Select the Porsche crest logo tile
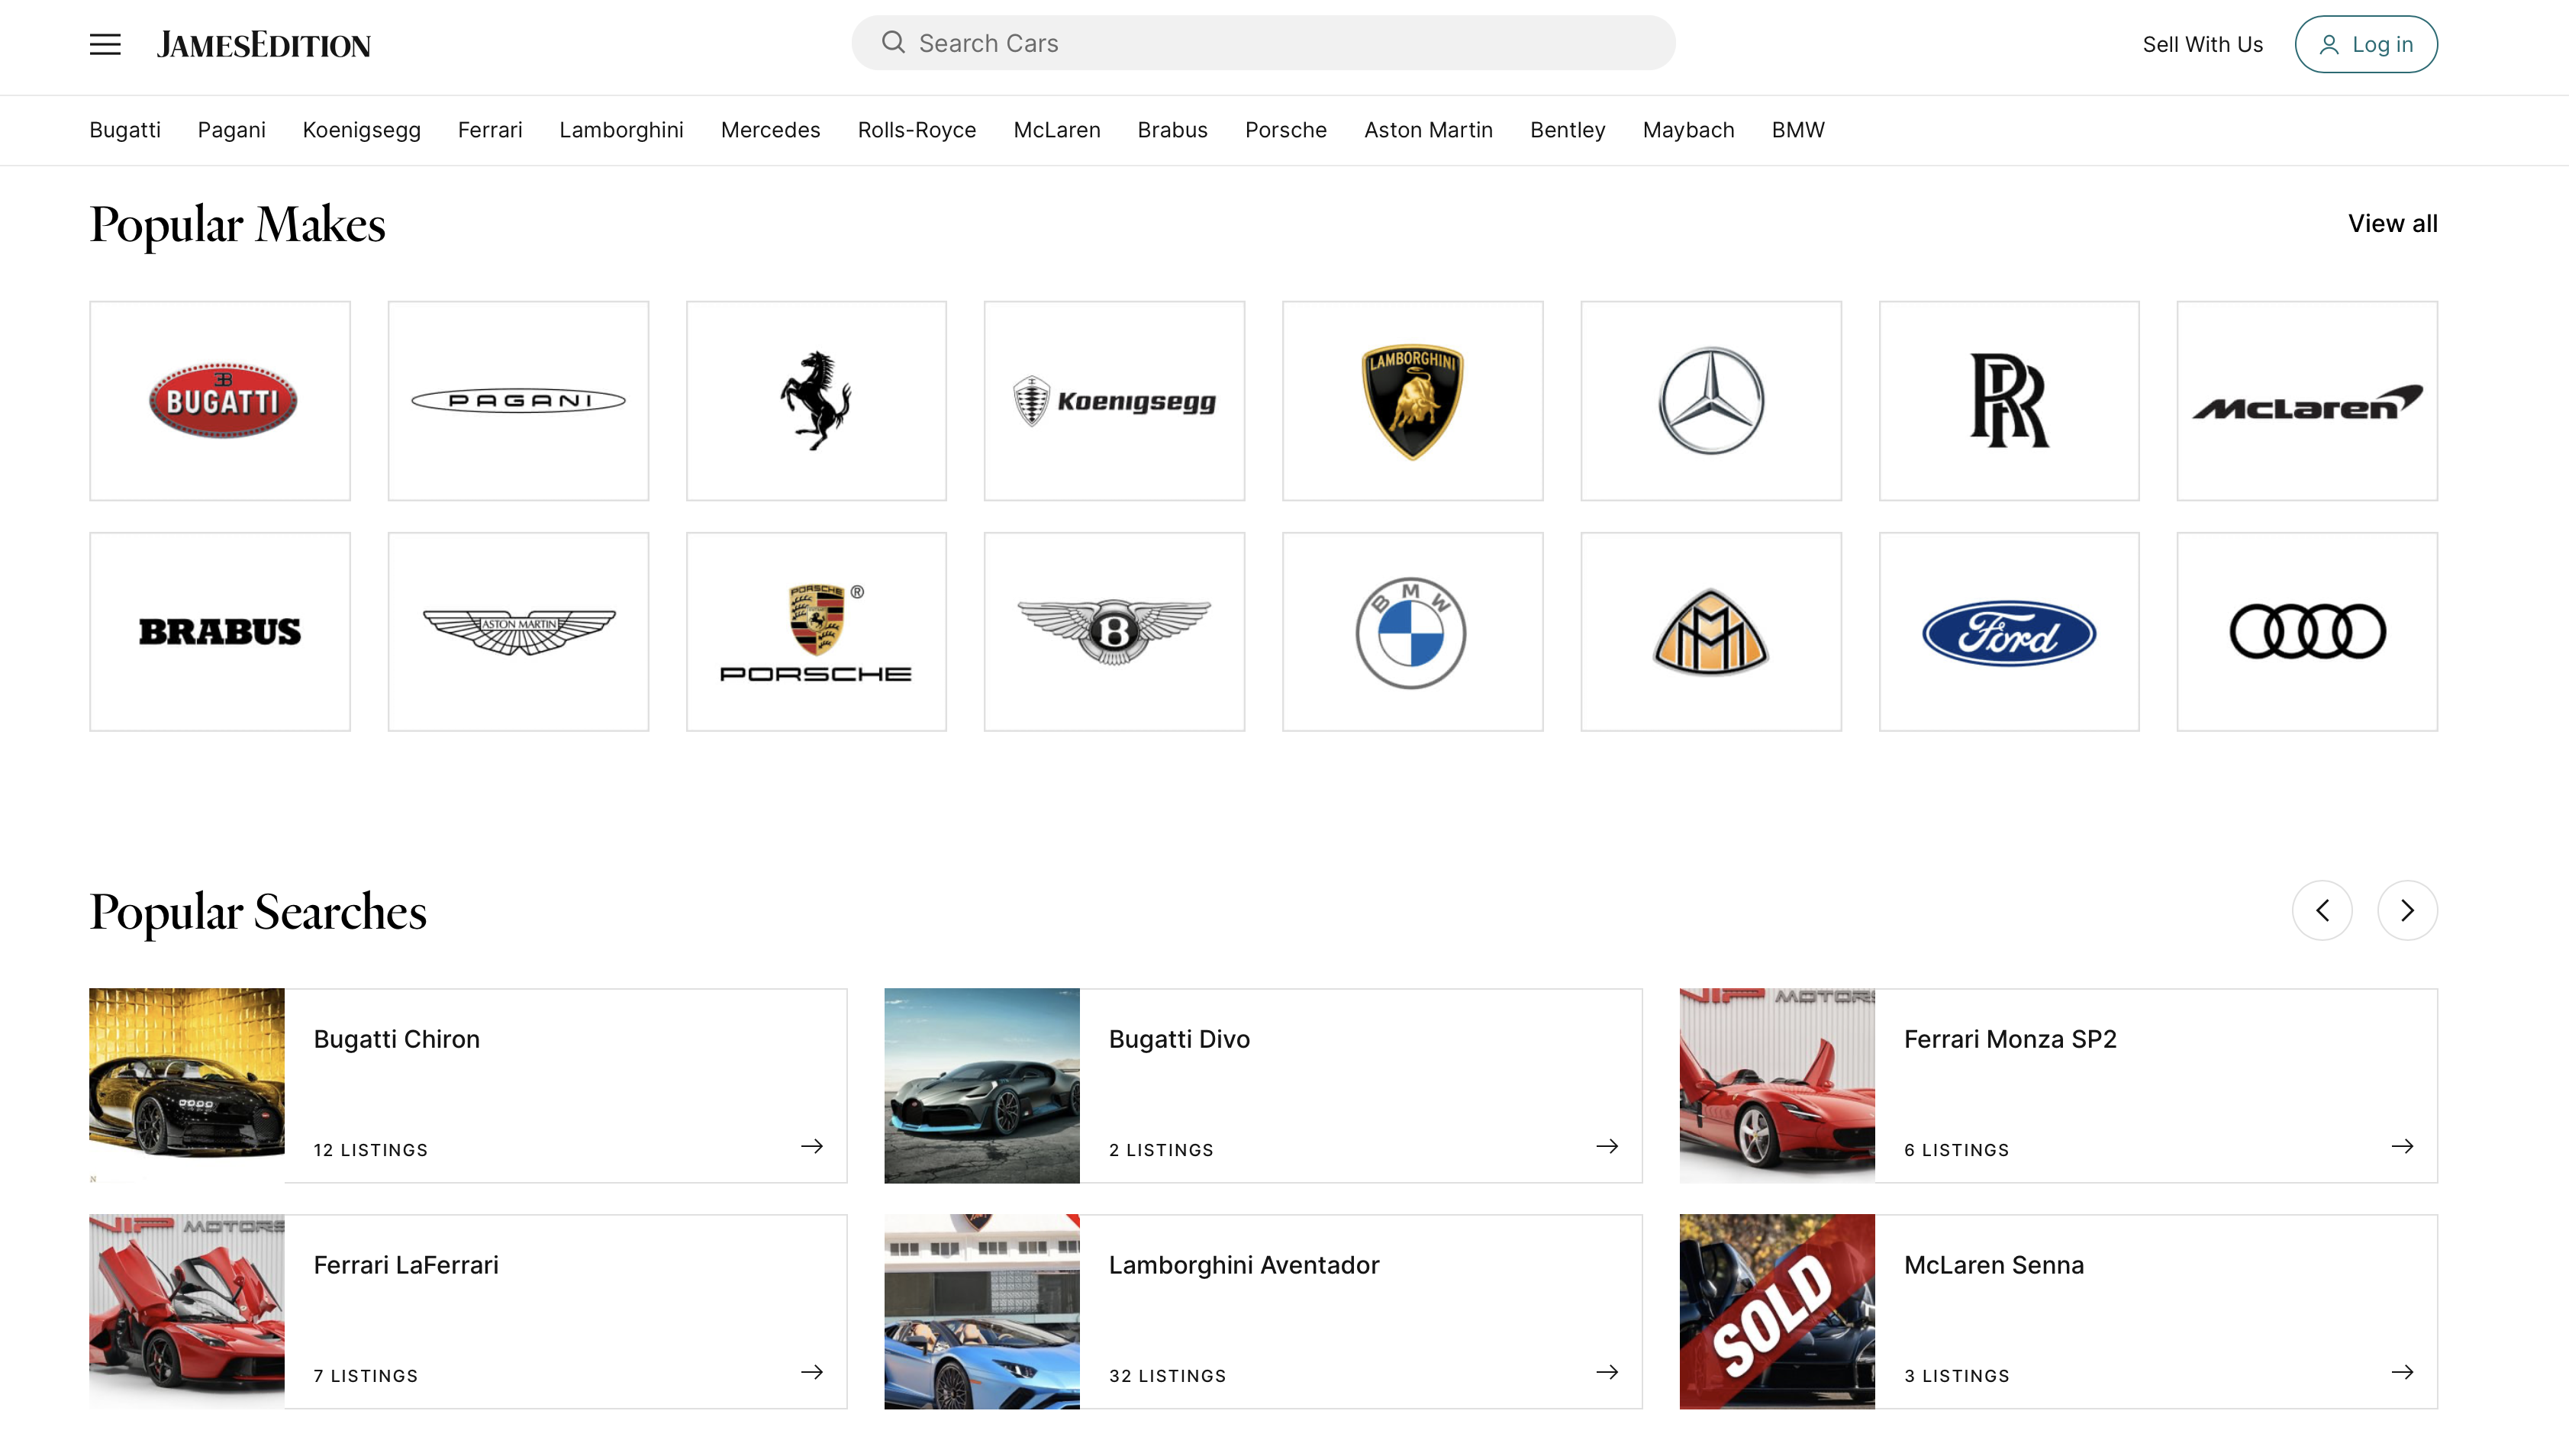 coord(816,631)
